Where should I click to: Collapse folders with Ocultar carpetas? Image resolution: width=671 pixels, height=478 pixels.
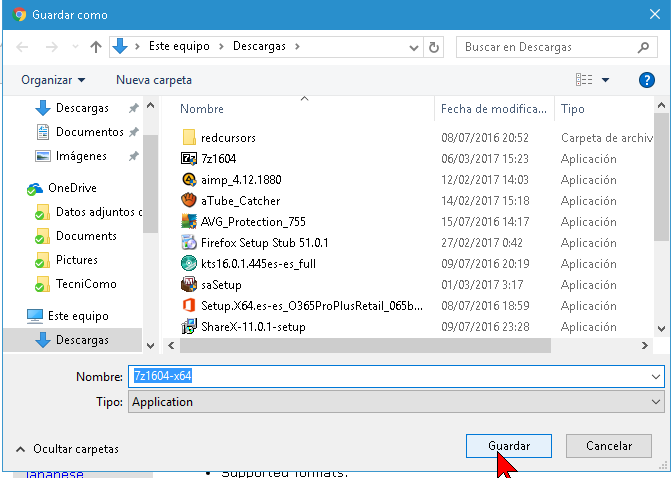pos(67,449)
